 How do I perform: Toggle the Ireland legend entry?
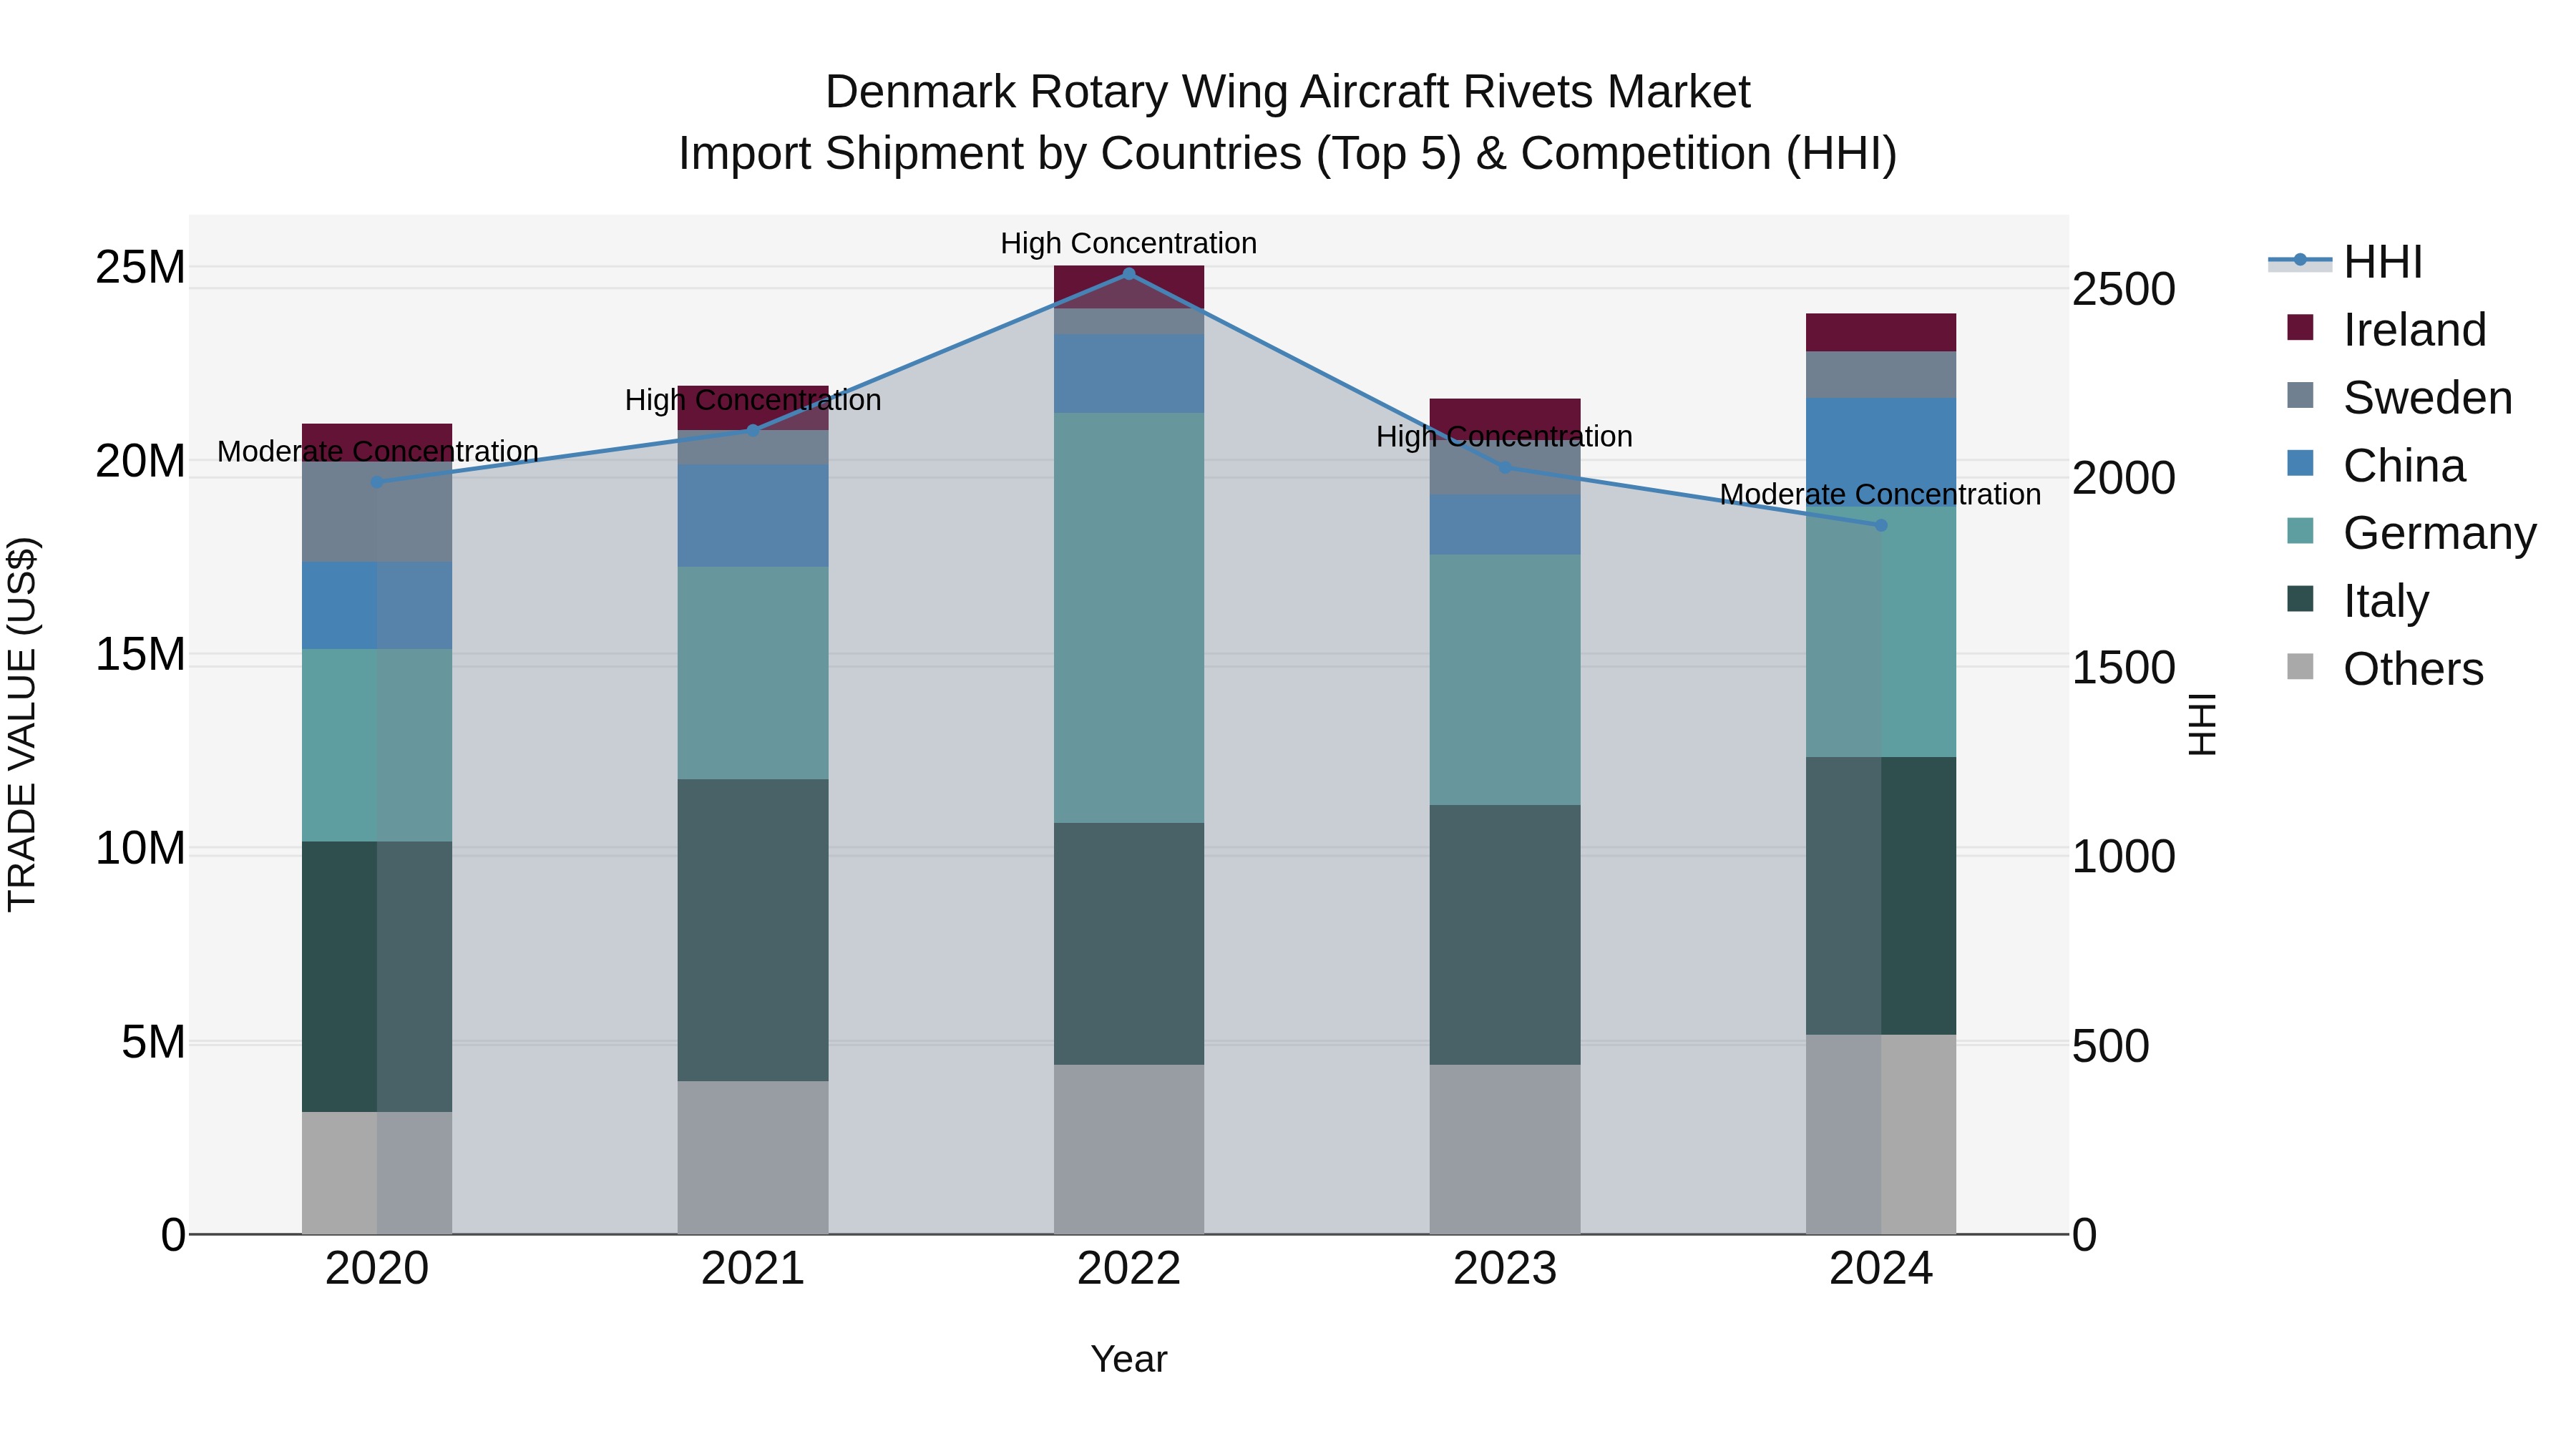(2386, 330)
